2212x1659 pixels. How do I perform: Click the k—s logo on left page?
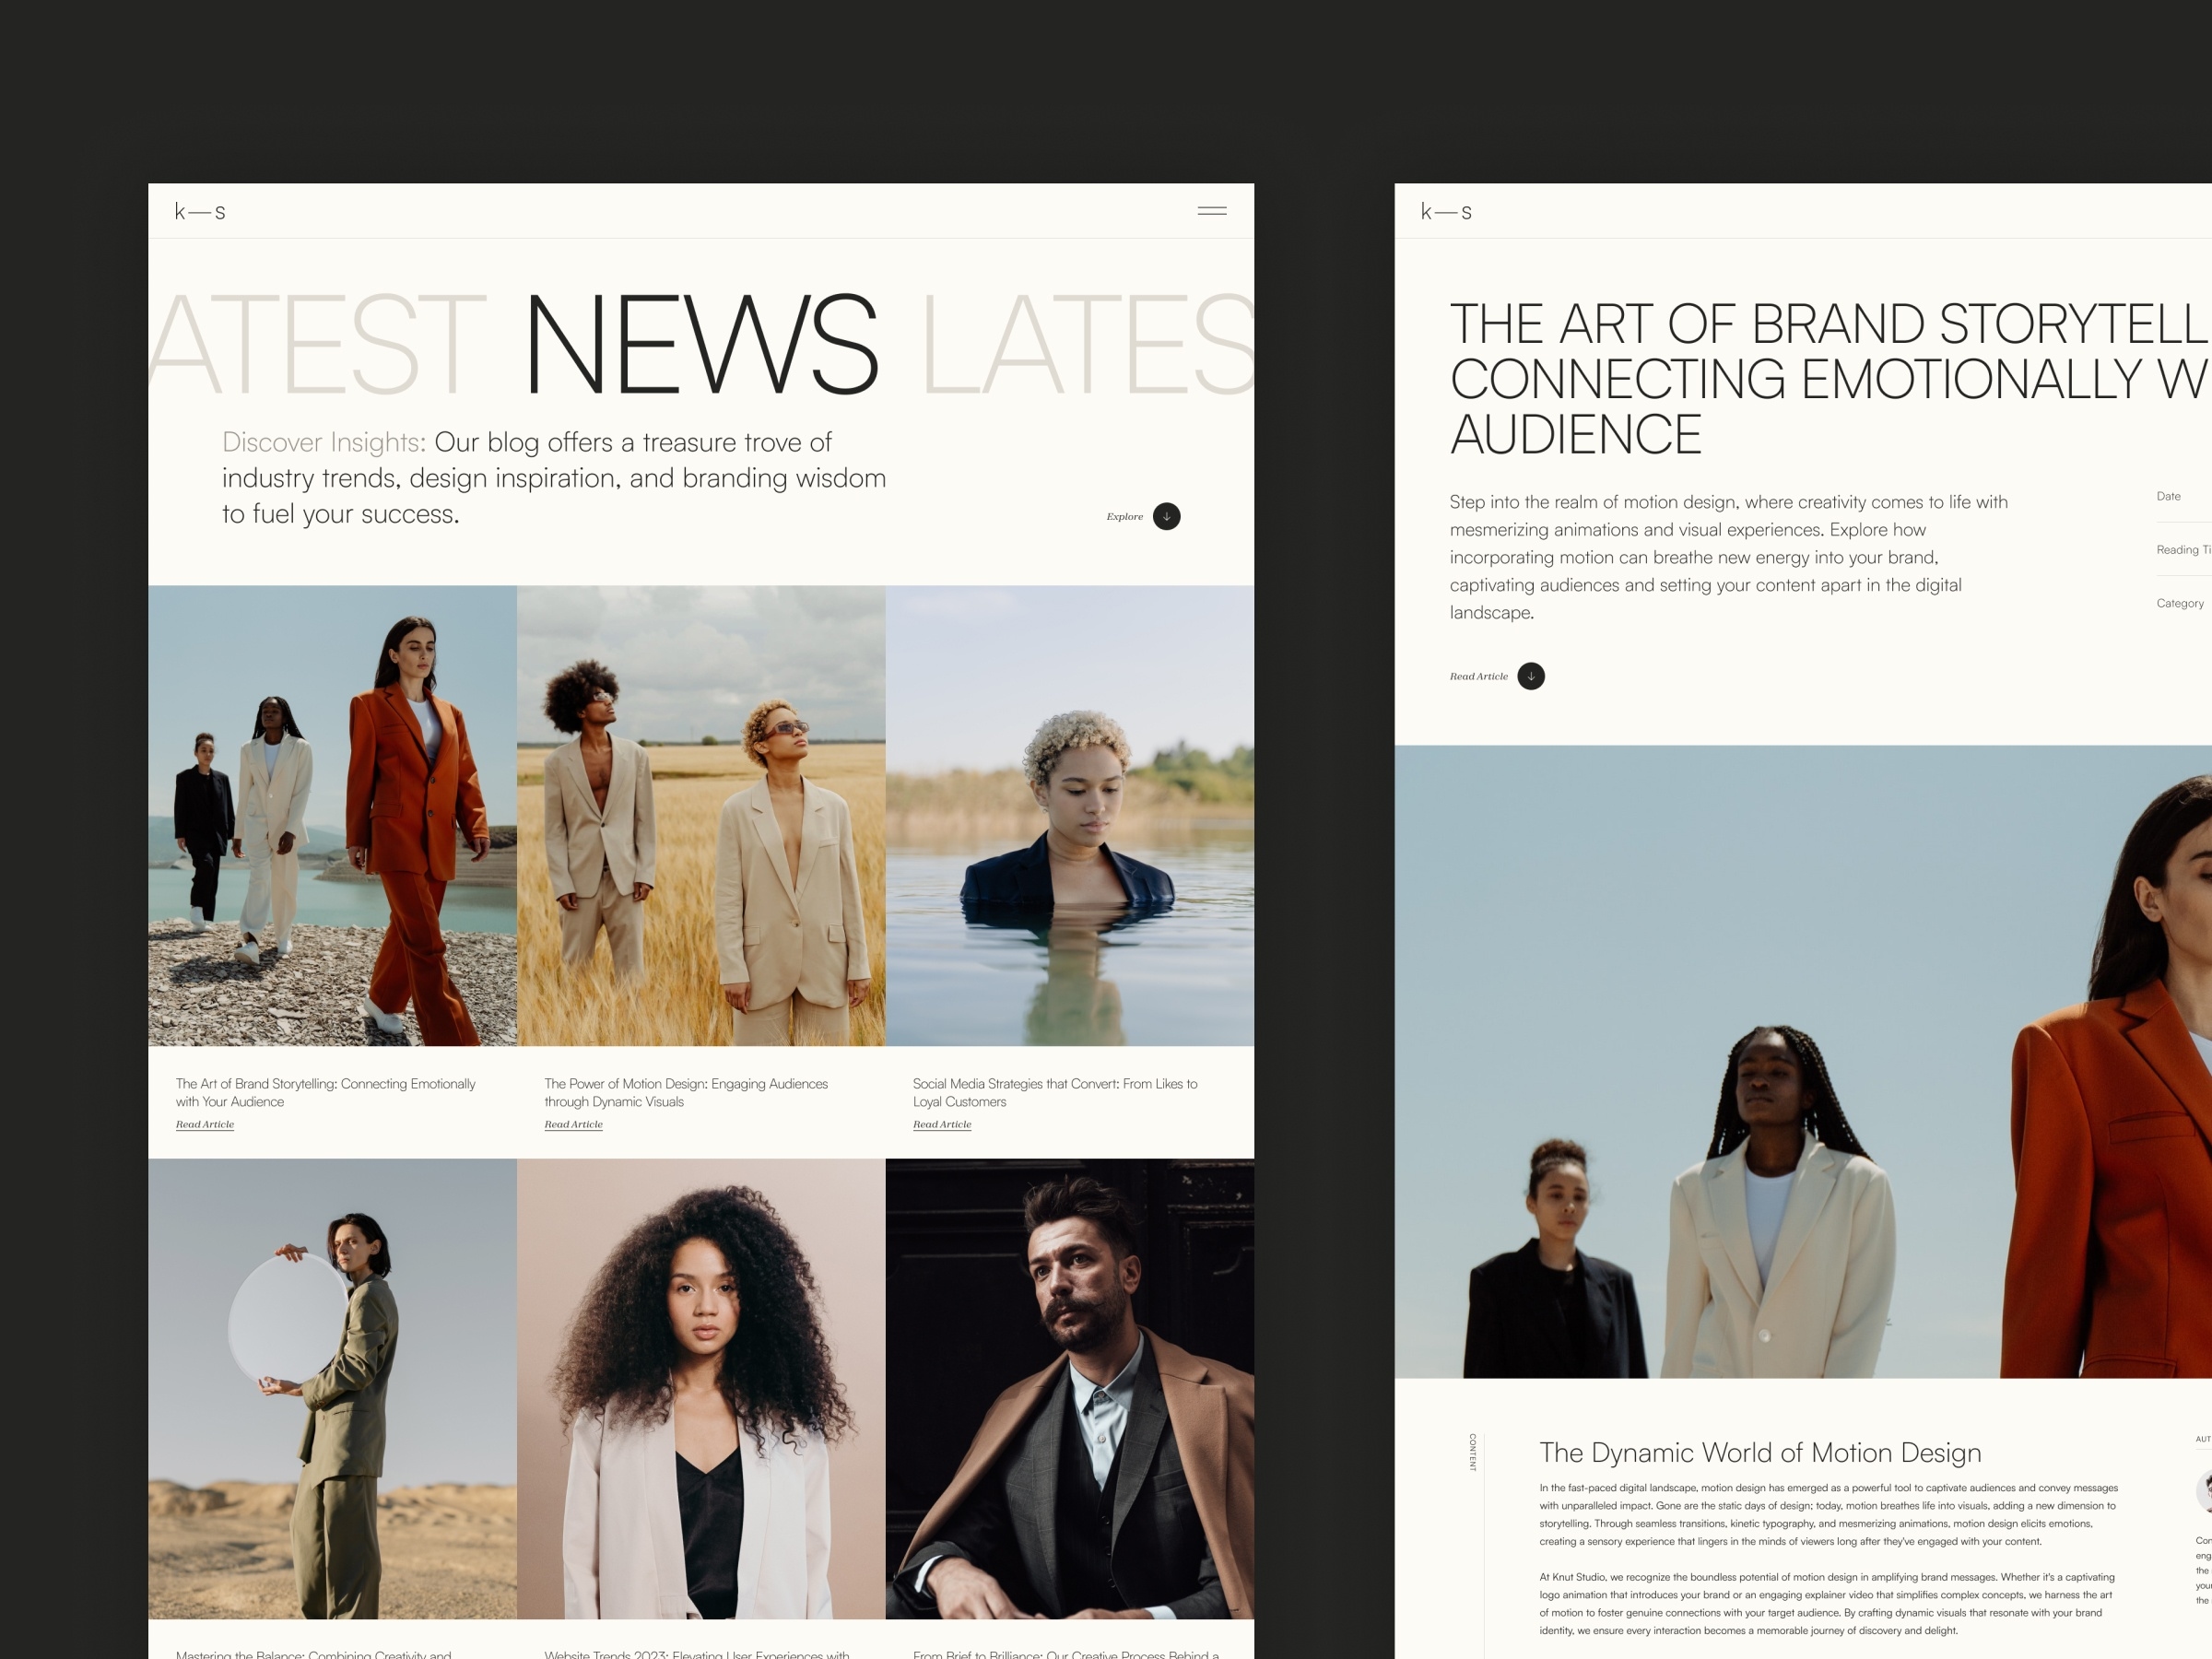(197, 209)
